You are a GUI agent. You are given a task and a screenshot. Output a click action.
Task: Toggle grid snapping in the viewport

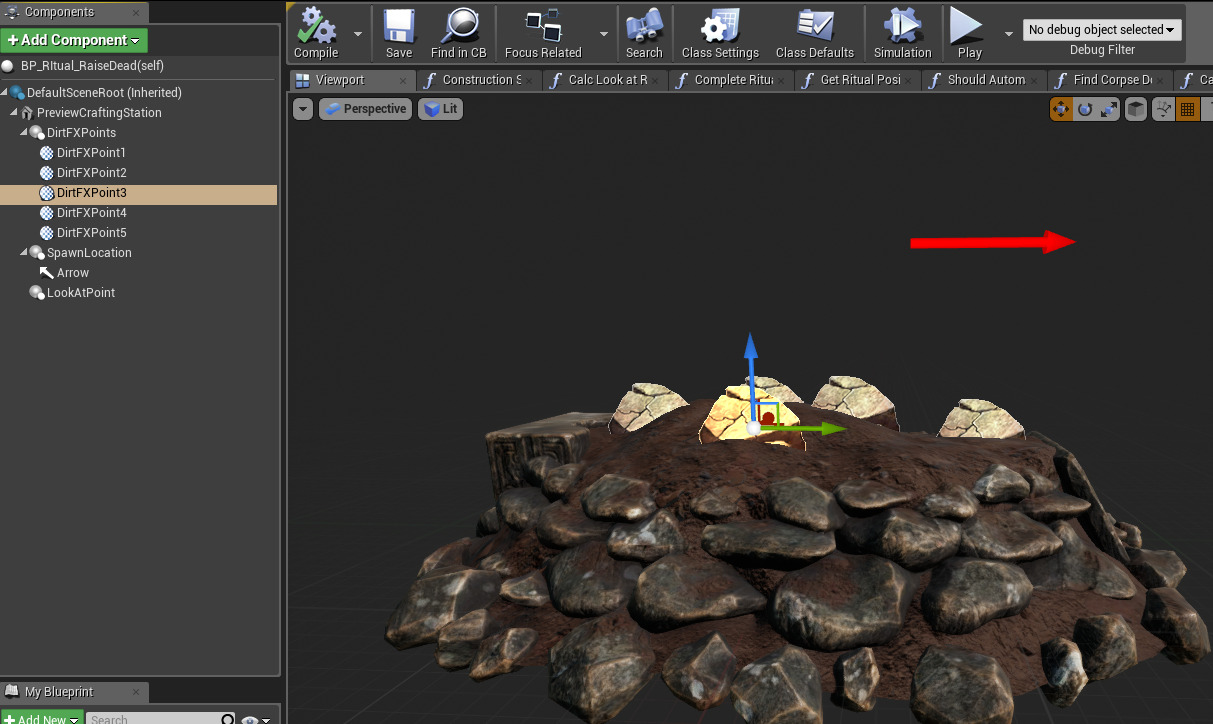[1188, 109]
